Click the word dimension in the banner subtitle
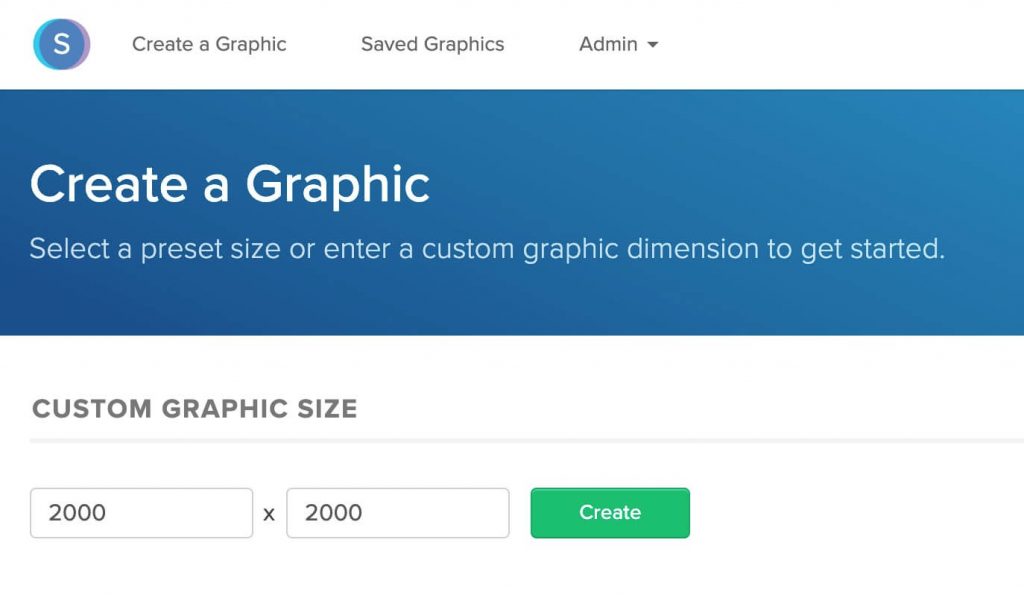The image size is (1024, 607). pyautogui.click(x=692, y=249)
